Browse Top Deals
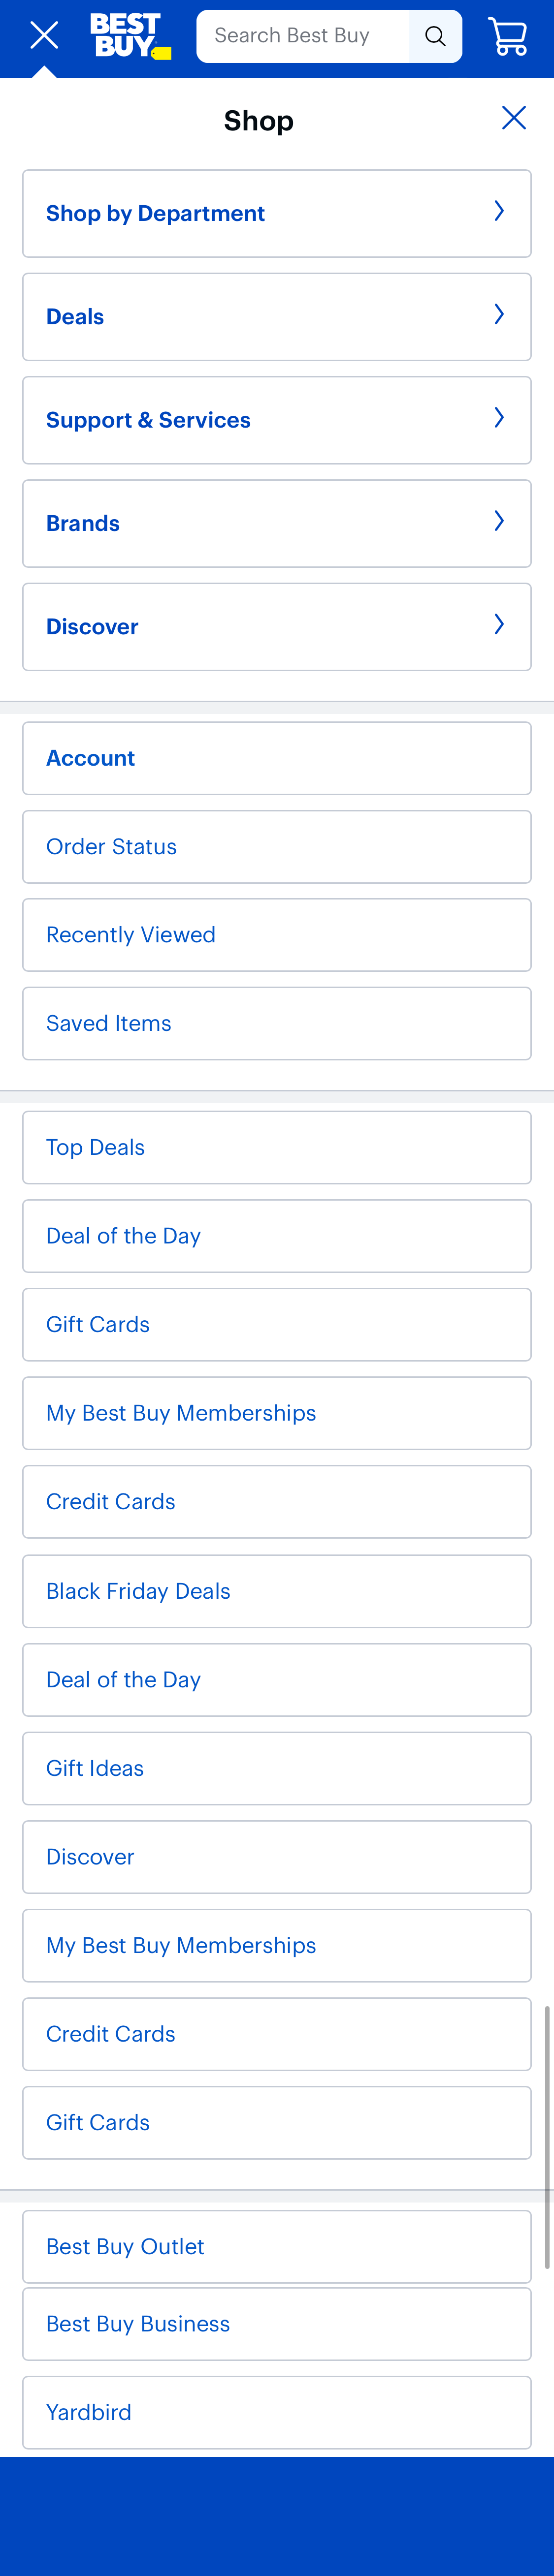 coord(277,1147)
